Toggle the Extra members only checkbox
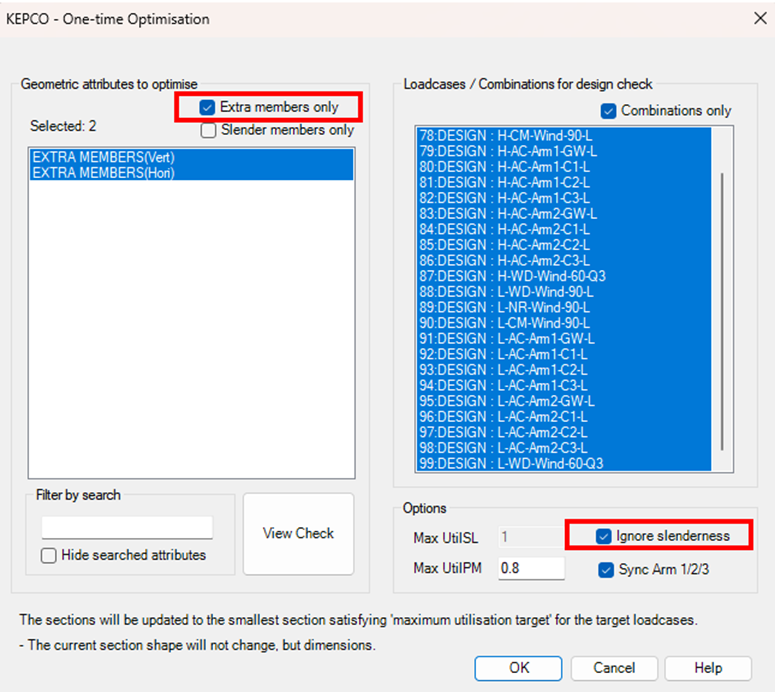 pyautogui.click(x=208, y=107)
